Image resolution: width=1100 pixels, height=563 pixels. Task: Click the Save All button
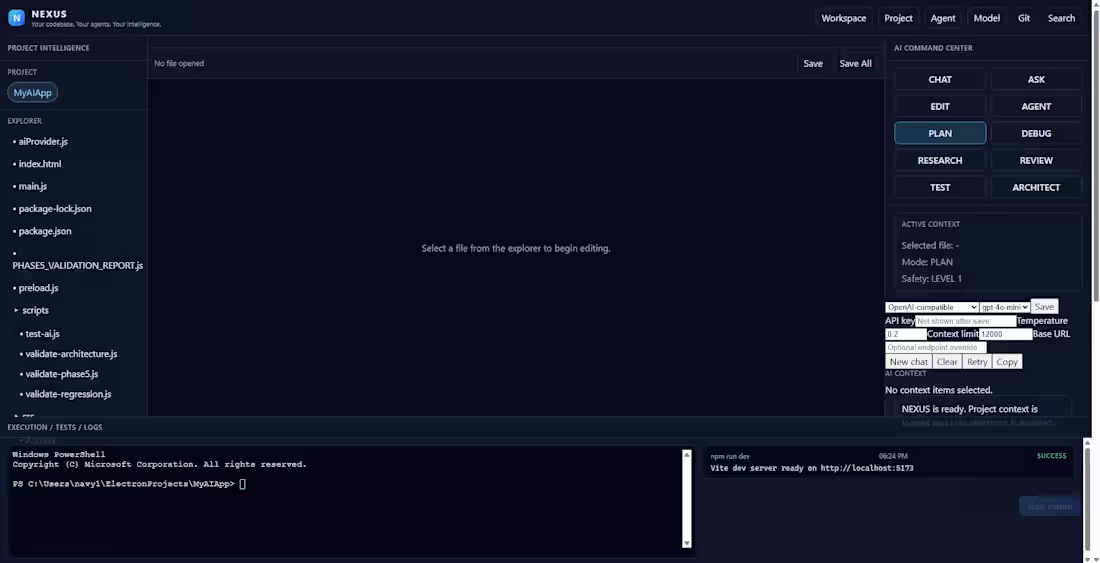coord(855,64)
